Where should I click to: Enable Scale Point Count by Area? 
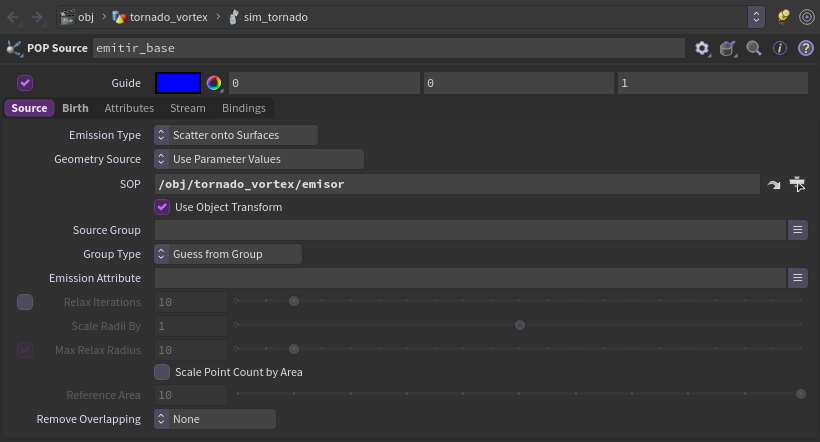[x=162, y=372]
